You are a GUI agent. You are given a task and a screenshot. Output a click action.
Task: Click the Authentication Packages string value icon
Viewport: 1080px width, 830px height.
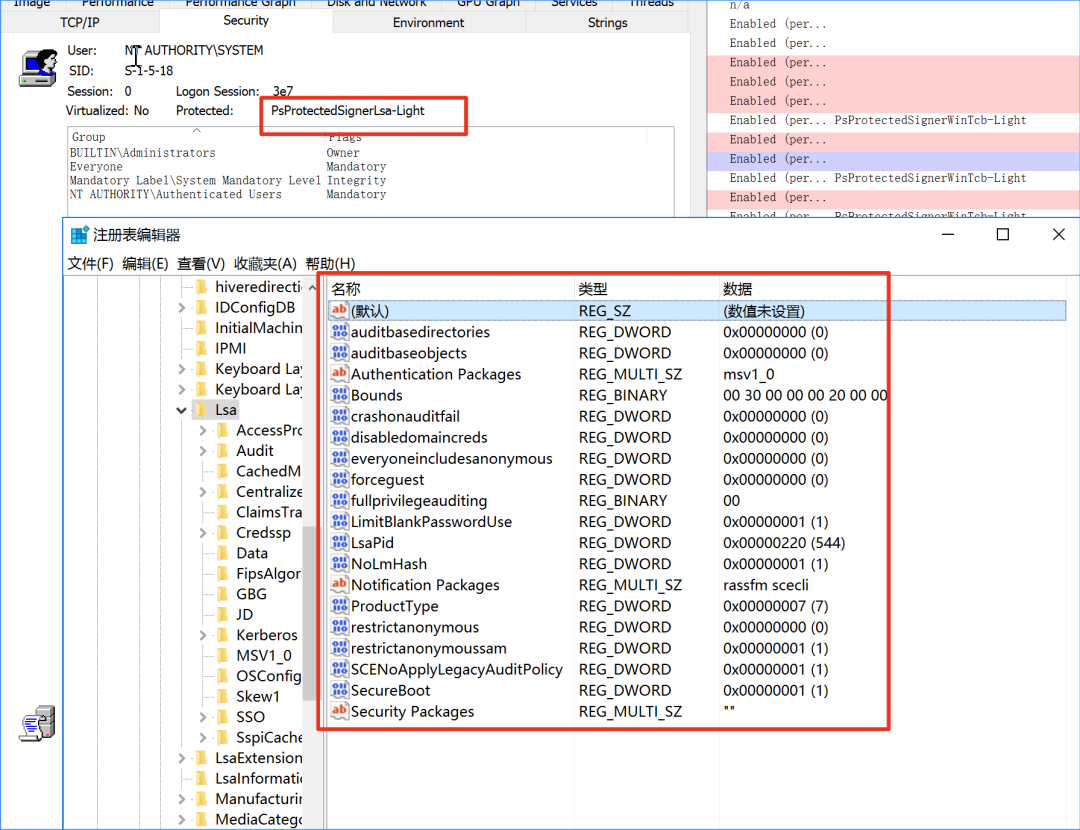(339, 374)
